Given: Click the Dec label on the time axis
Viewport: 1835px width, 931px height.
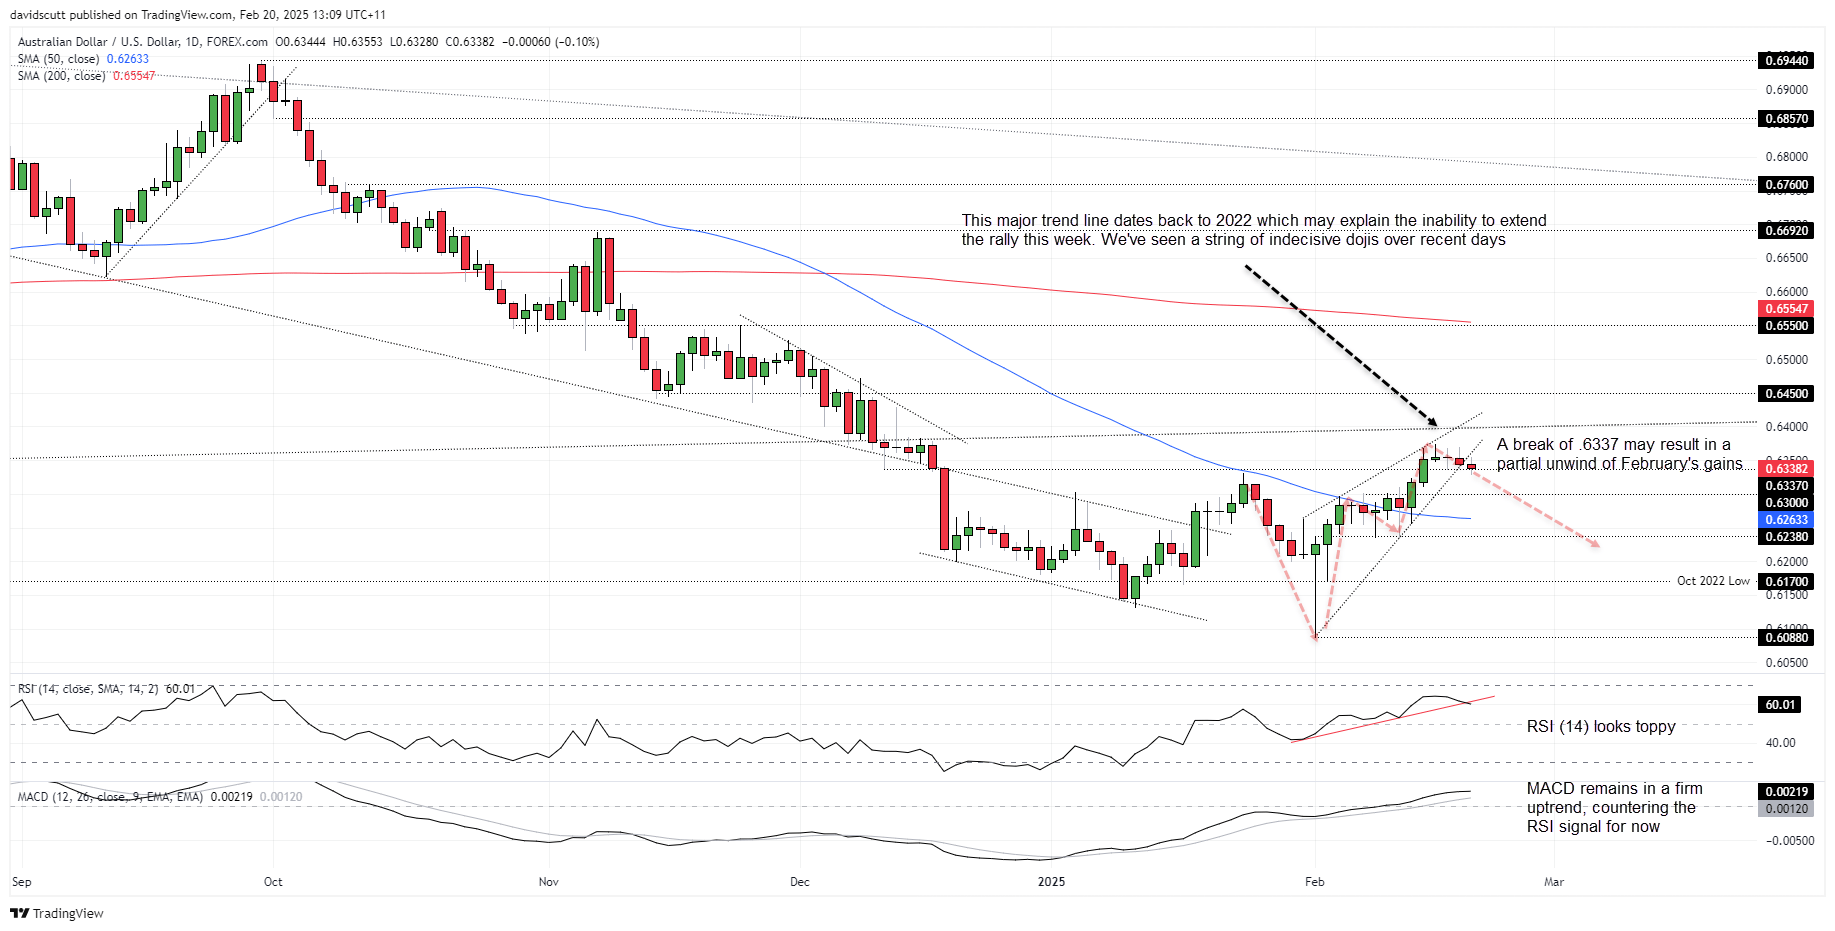Looking at the screenshot, I should pyautogui.click(x=799, y=882).
